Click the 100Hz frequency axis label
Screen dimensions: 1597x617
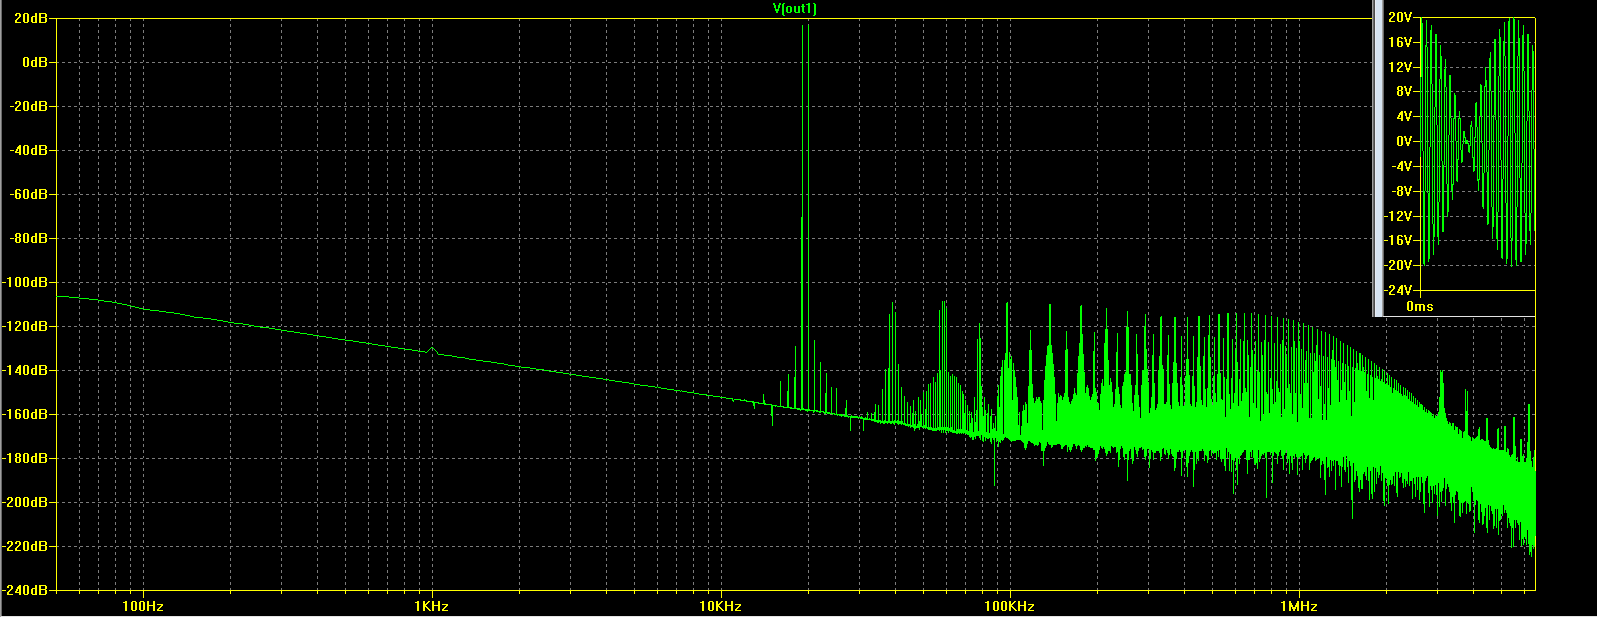[143, 606]
